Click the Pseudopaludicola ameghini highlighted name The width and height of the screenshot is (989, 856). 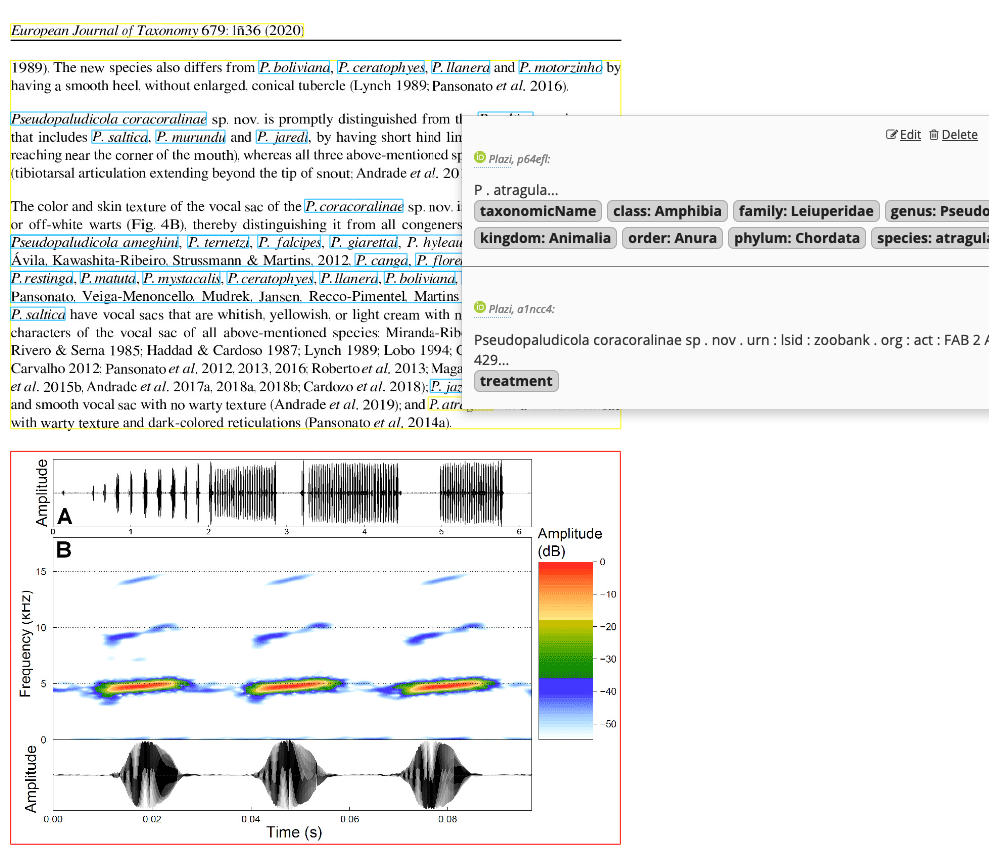[x=95, y=242]
